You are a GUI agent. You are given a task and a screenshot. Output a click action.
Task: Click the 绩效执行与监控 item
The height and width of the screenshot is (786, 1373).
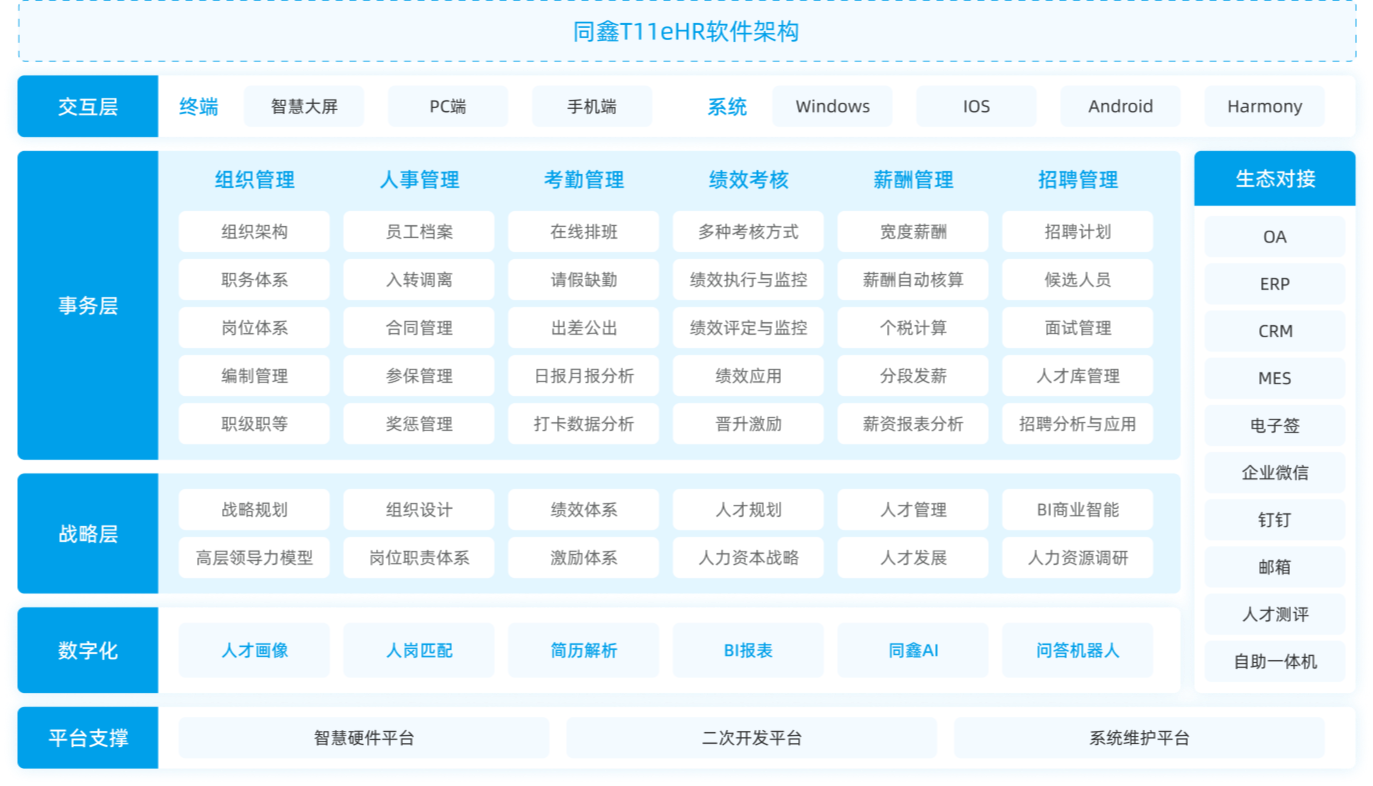point(748,279)
